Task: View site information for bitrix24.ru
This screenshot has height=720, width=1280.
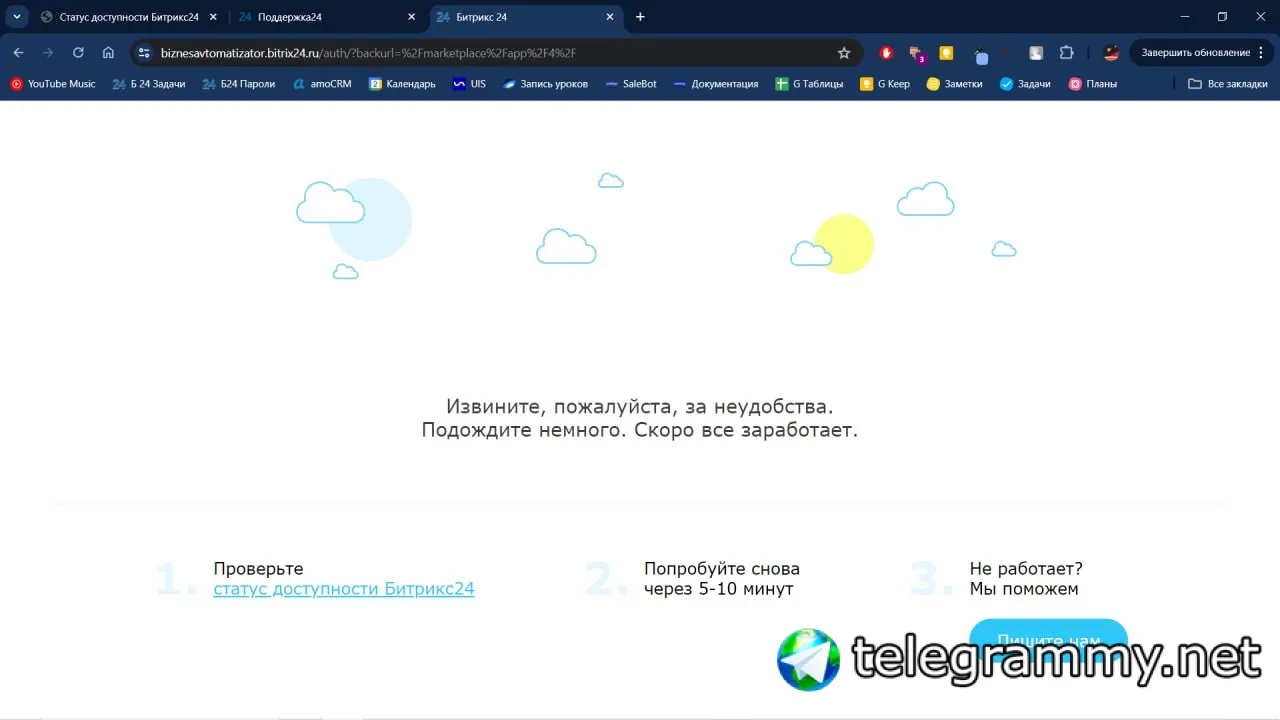Action: (x=144, y=53)
